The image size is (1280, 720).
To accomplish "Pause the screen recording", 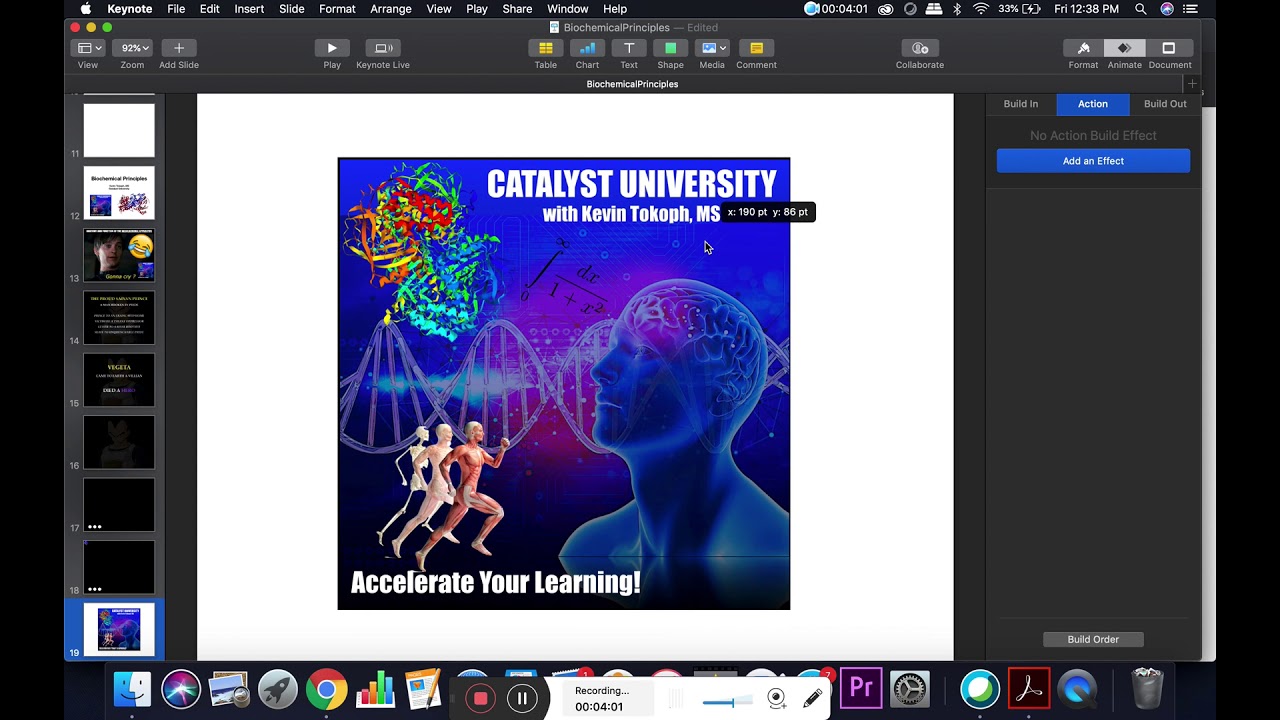I will tap(522, 698).
